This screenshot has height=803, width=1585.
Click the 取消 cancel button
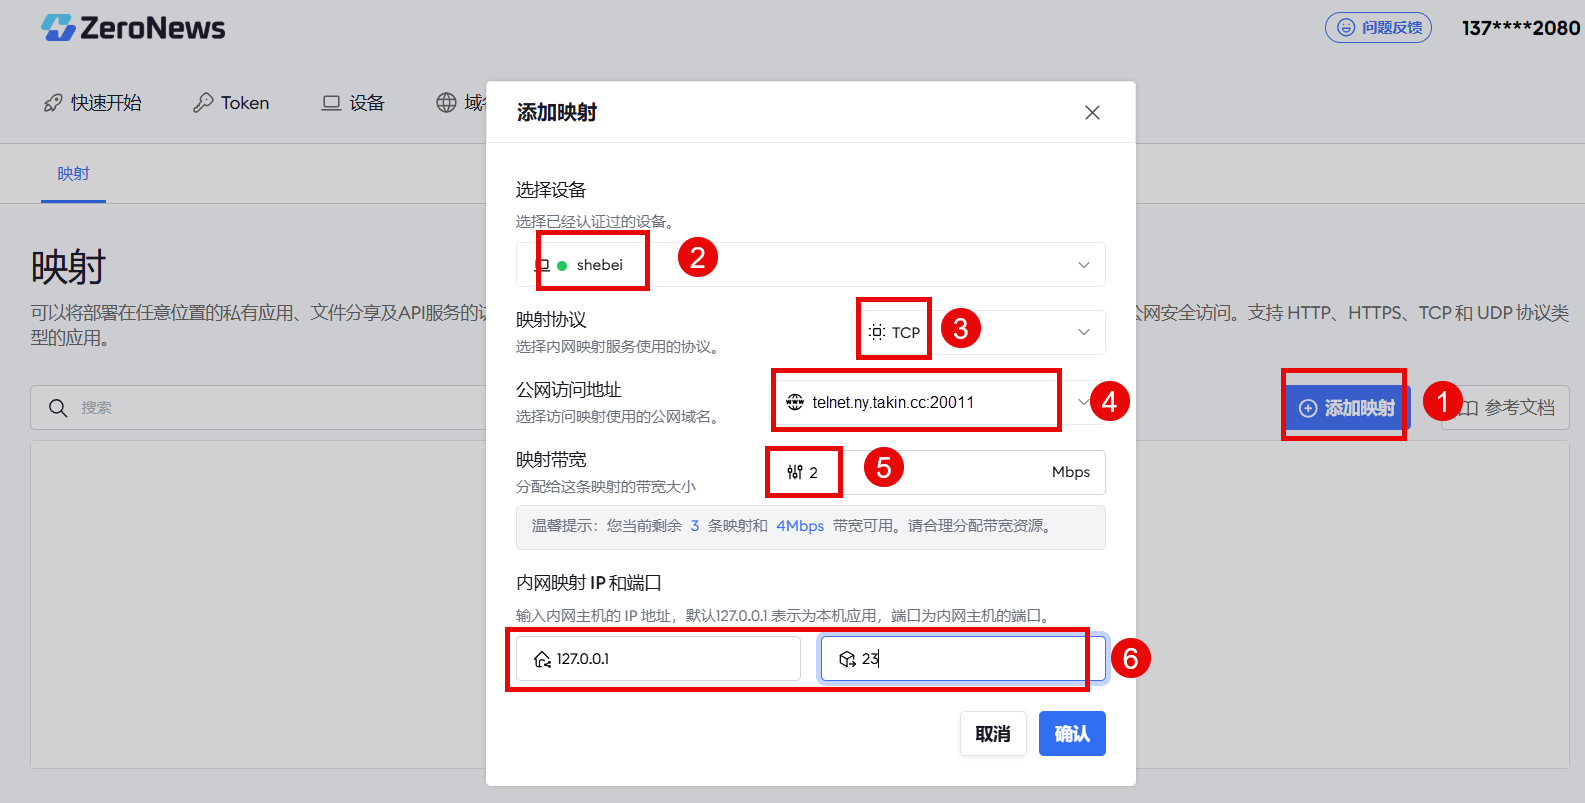pos(993,734)
